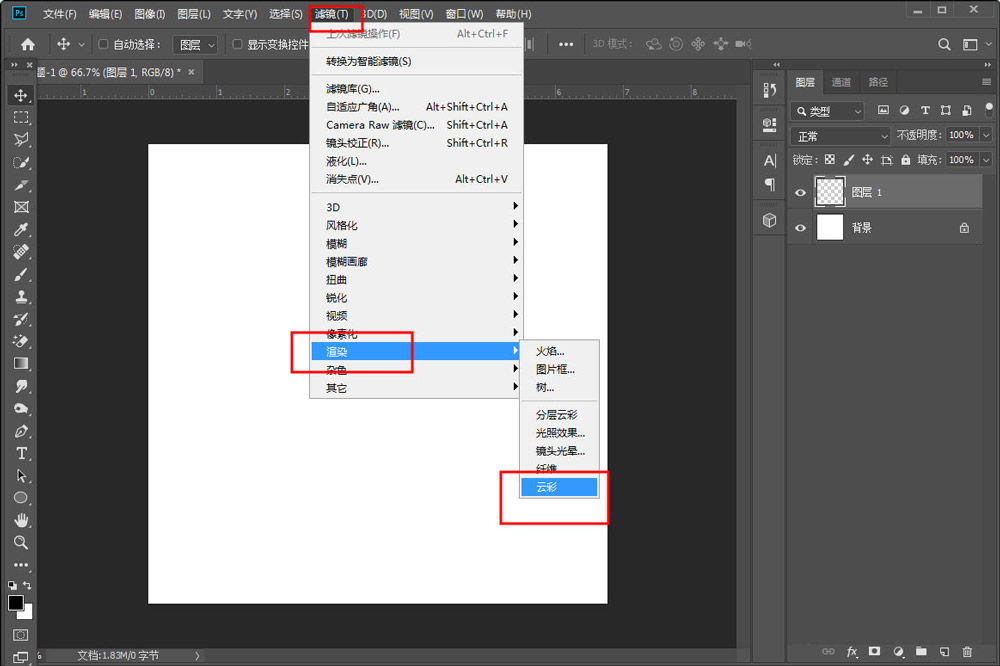
Task: Open 液化(L) filter entry
Action: 416,161
